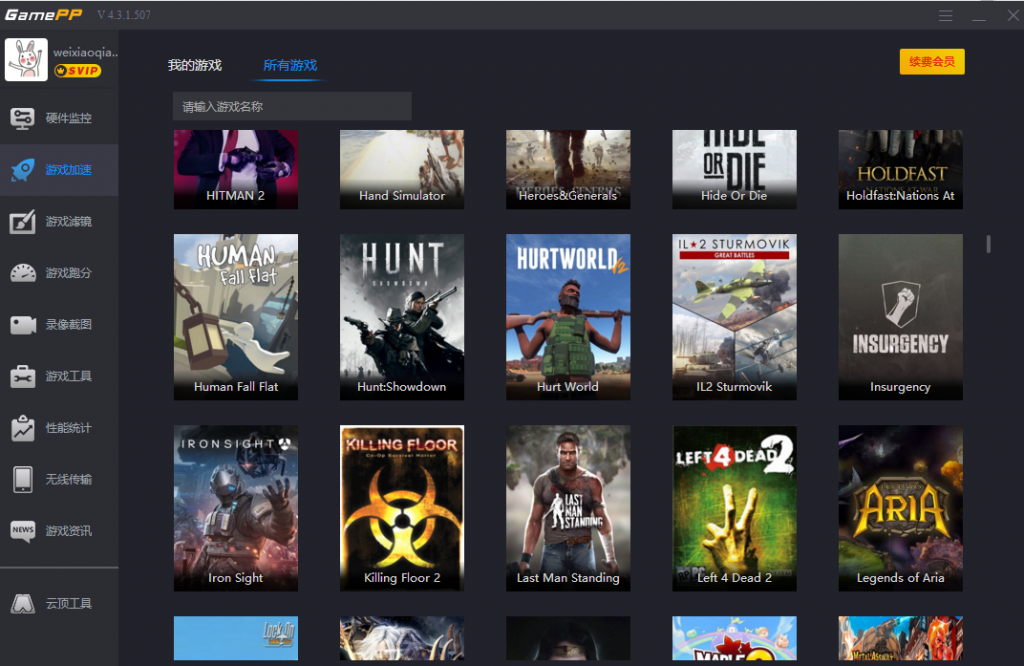Select the Iron Sight game cover
This screenshot has width=1024, height=666.
[x=236, y=508]
